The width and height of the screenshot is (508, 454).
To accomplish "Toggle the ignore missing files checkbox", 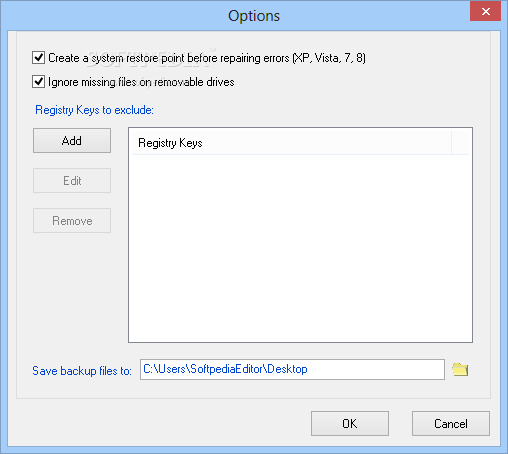I will 38,82.
